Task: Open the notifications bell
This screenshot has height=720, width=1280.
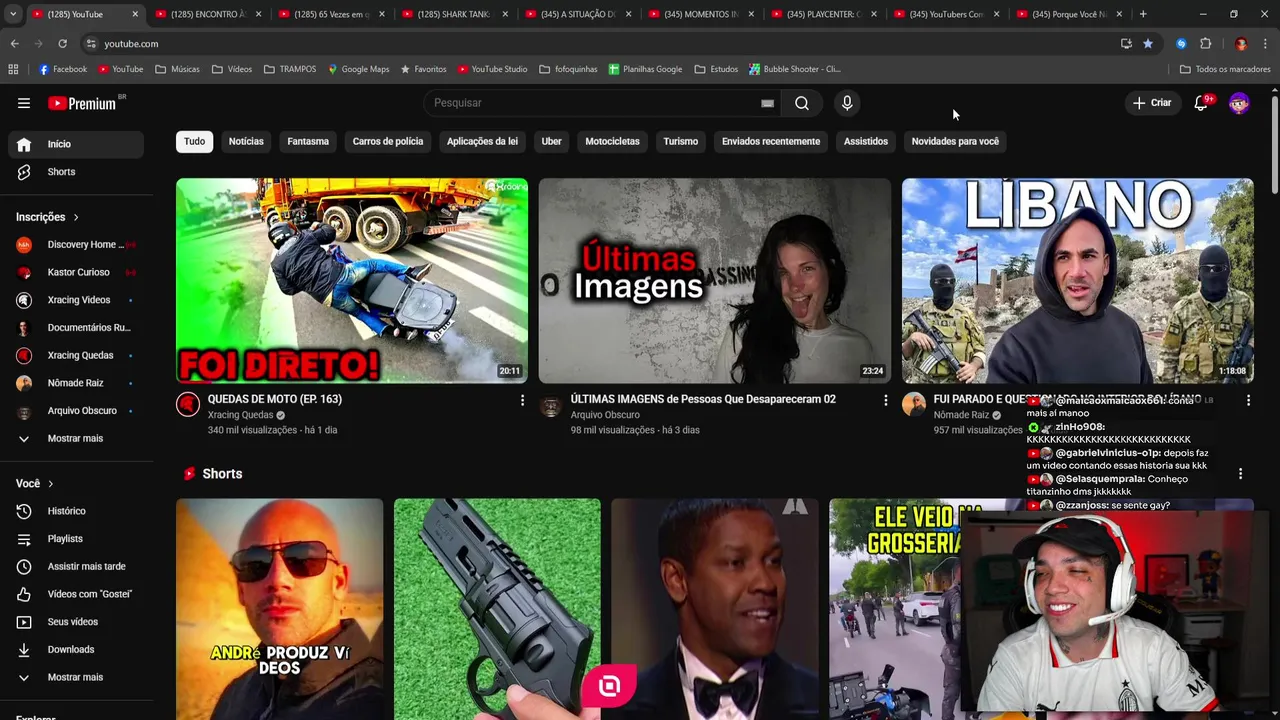Action: 1202,103
